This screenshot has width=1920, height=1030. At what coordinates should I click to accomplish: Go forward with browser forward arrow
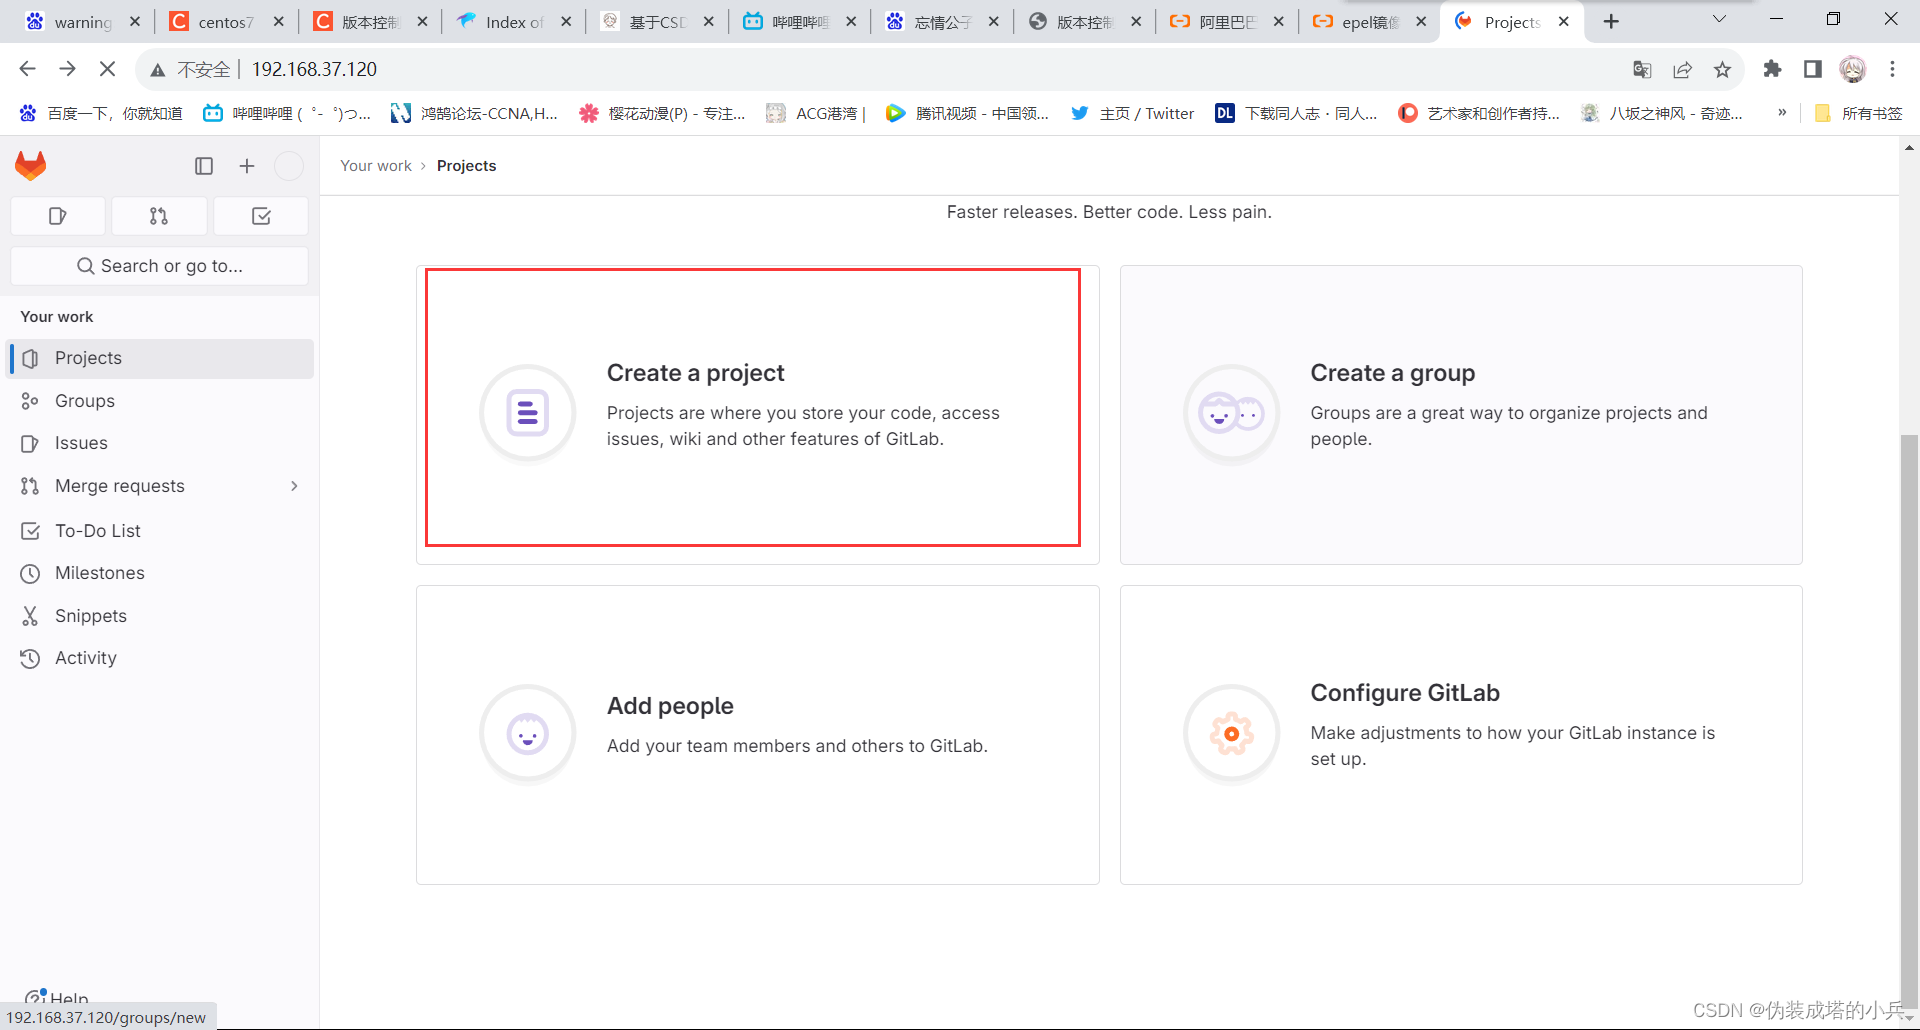pyautogui.click(x=67, y=69)
